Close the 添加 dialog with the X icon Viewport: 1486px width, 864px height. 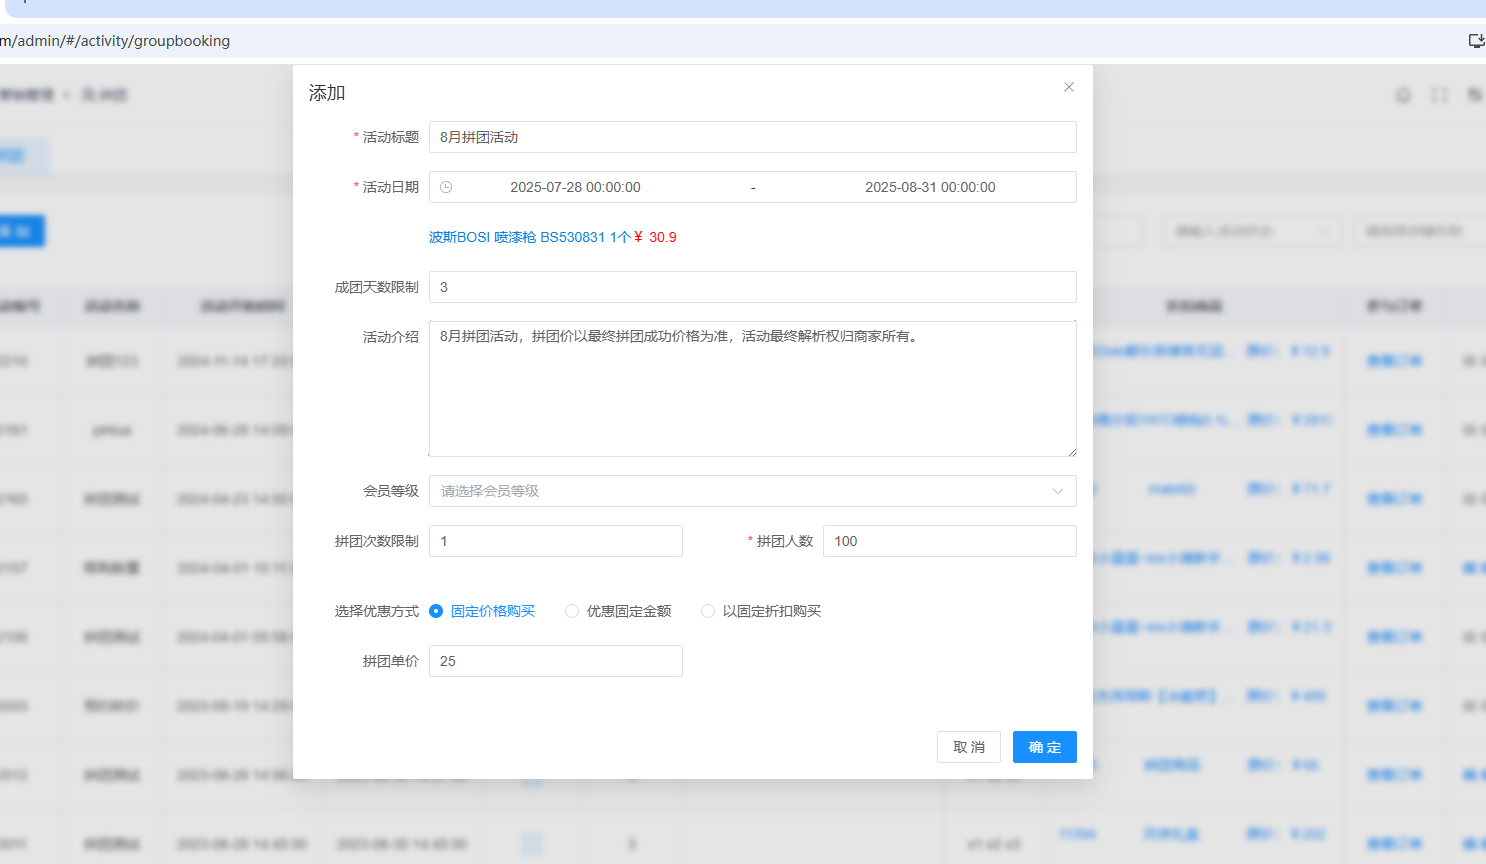[x=1069, y=87]
